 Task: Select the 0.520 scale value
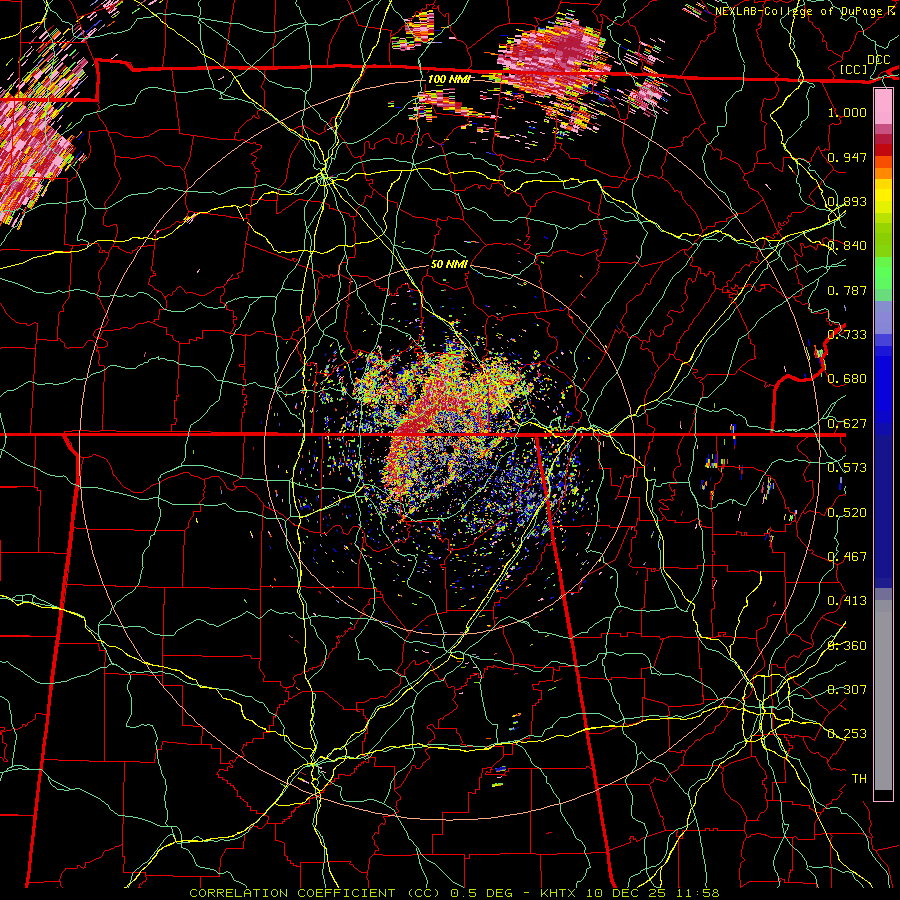coord(847,513)
